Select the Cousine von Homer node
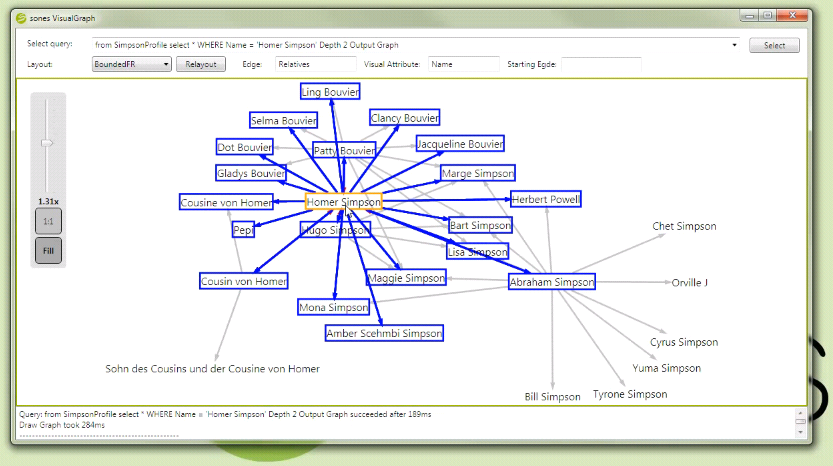Viewport: 833px width, 466px height. [226, 202]
